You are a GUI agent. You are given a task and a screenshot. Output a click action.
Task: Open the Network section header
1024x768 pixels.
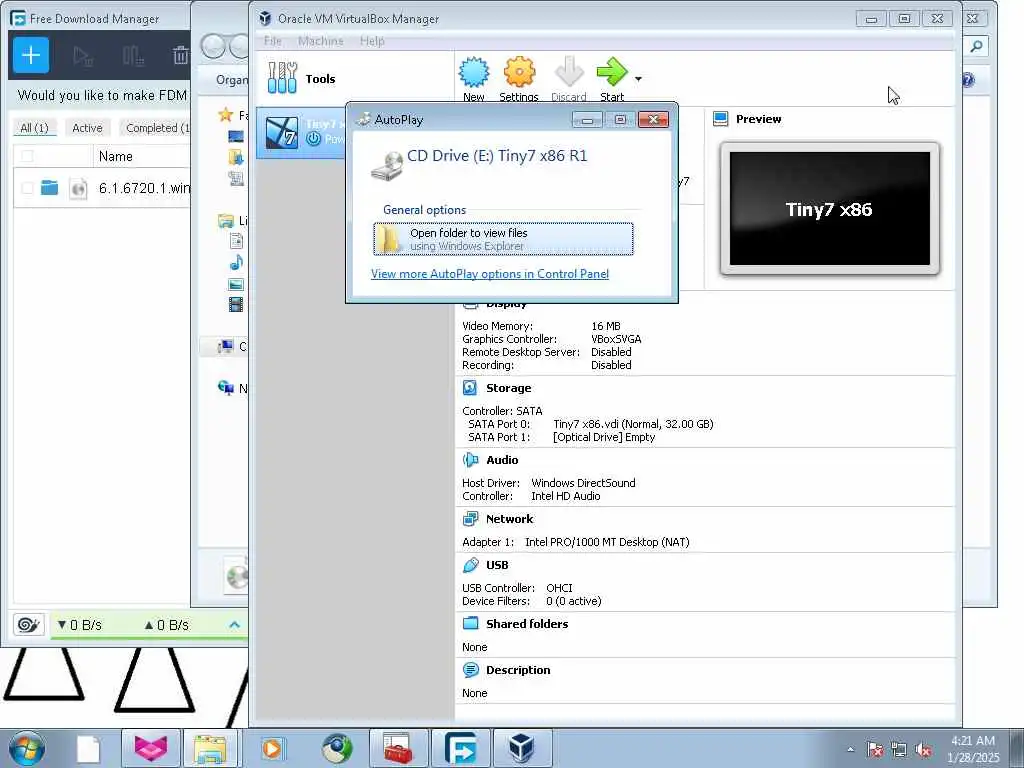coord(509,519)
